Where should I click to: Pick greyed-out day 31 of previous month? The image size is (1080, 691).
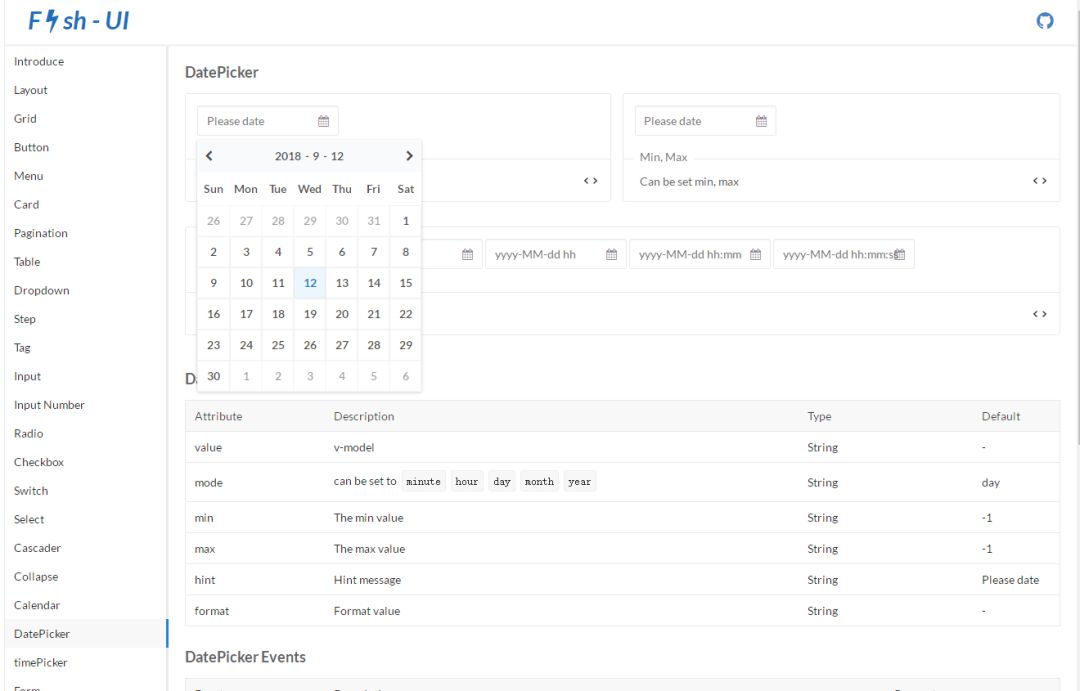(374, 220)
